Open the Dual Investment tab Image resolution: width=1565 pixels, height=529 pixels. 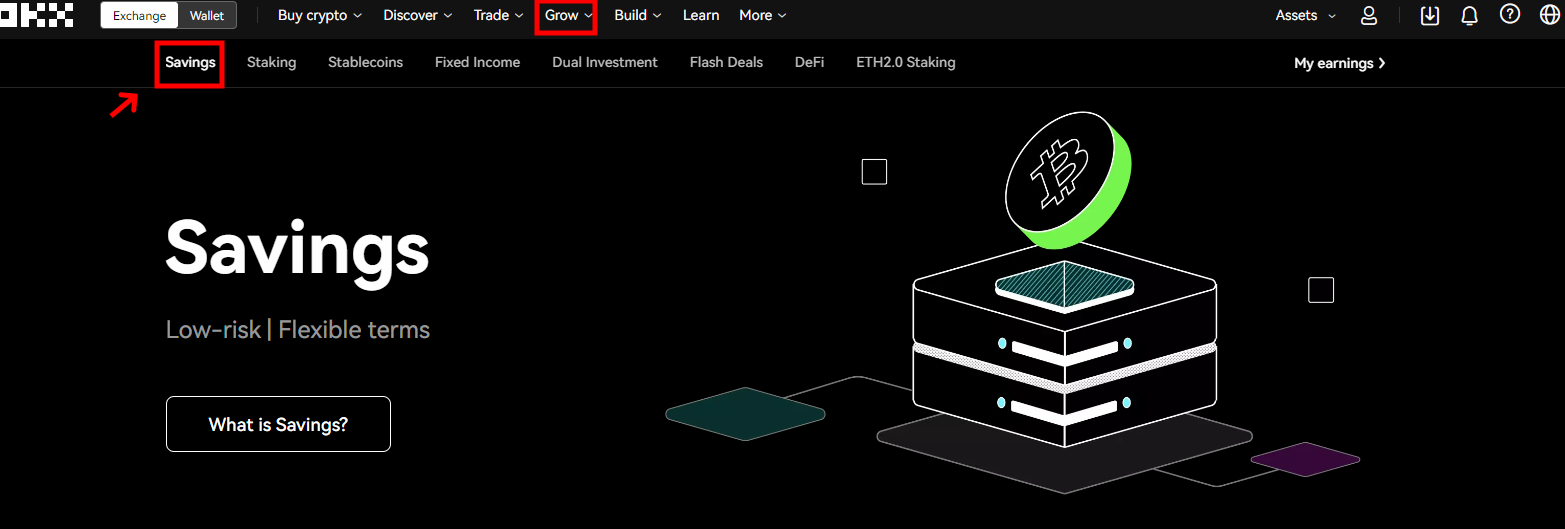(x=605, y=62)
